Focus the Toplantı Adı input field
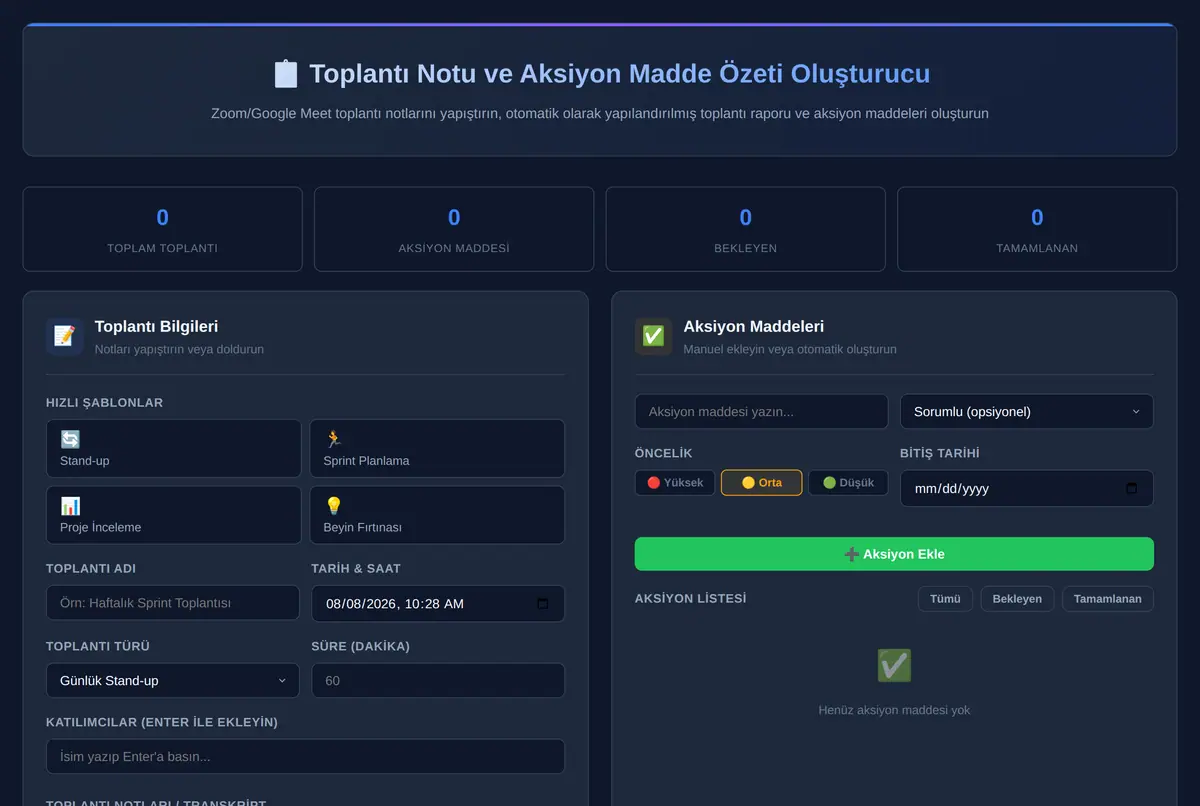Image resolution: width=1200 pixels, height=806 pixels. tap(173, 603)
